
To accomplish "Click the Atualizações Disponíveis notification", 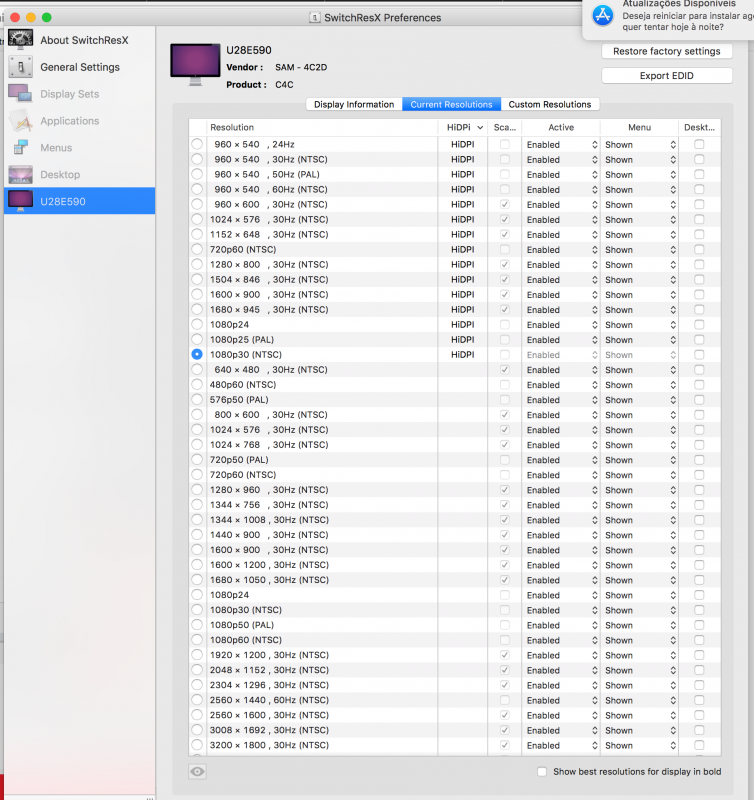I will coord(668,18).
